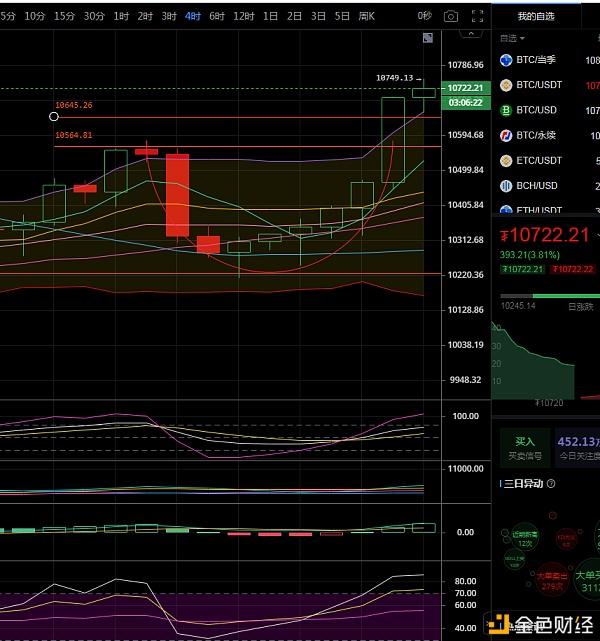Click the BTC/USDT exchange icon
The width and height of the screenshot is (600, 641).
[506, 85]
